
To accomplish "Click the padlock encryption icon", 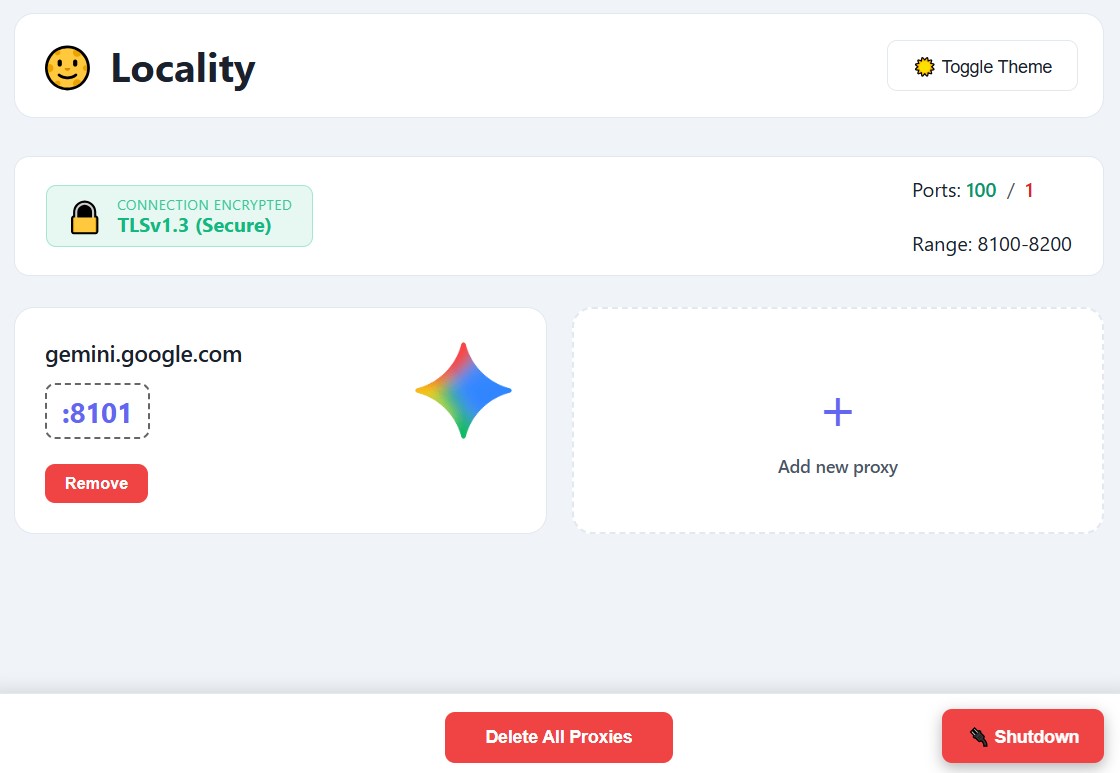I will click(x=85, y=217).
